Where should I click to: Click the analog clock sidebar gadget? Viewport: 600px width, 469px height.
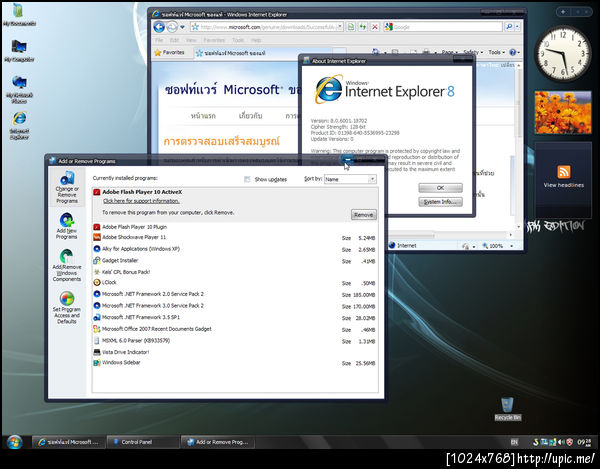pyautogui.click(x=563, y=54)
